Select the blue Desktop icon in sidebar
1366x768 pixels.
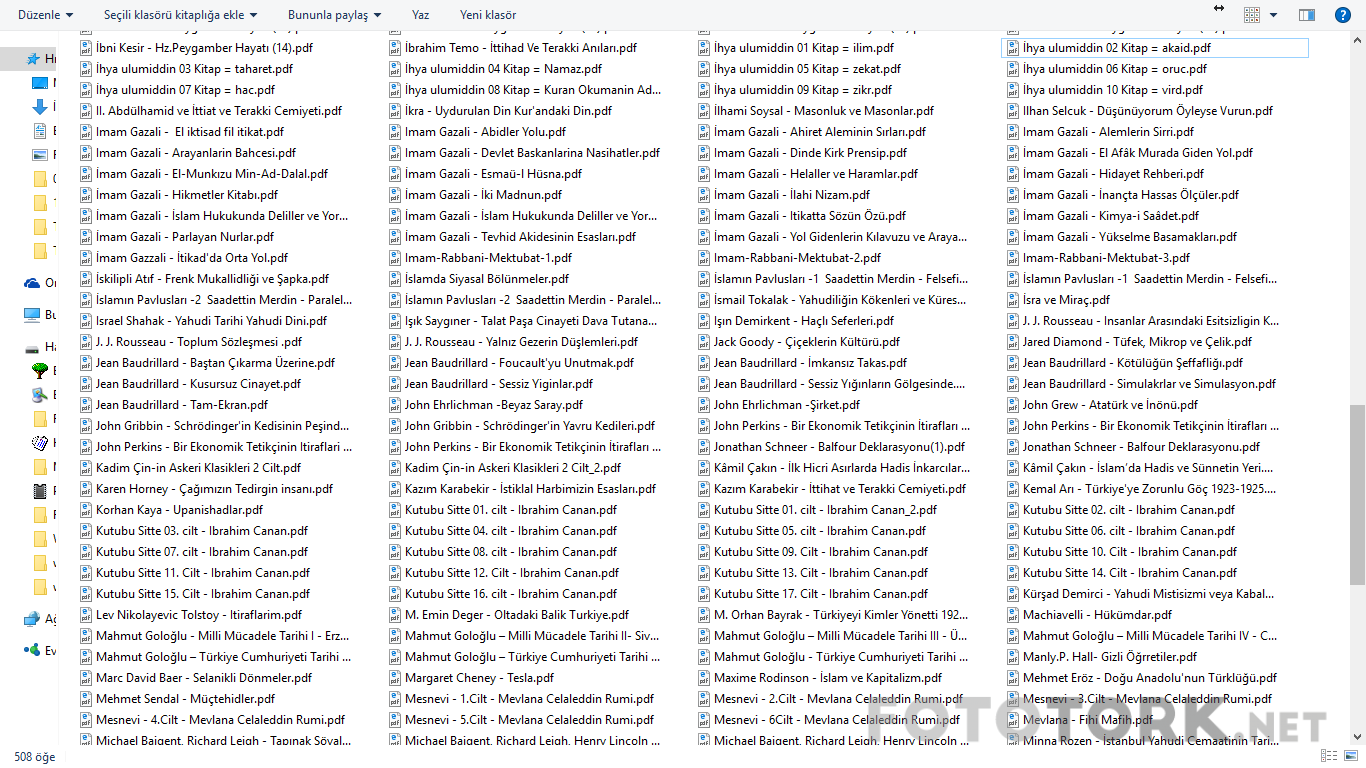point(40,83)
